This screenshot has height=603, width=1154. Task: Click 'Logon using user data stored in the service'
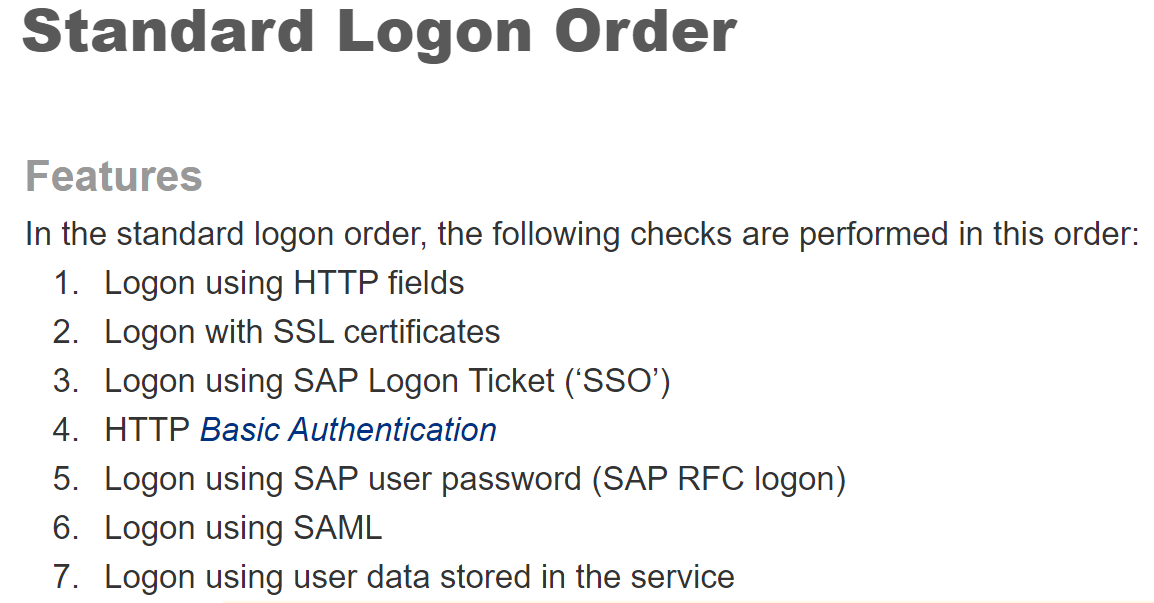[x=419, y=577]
